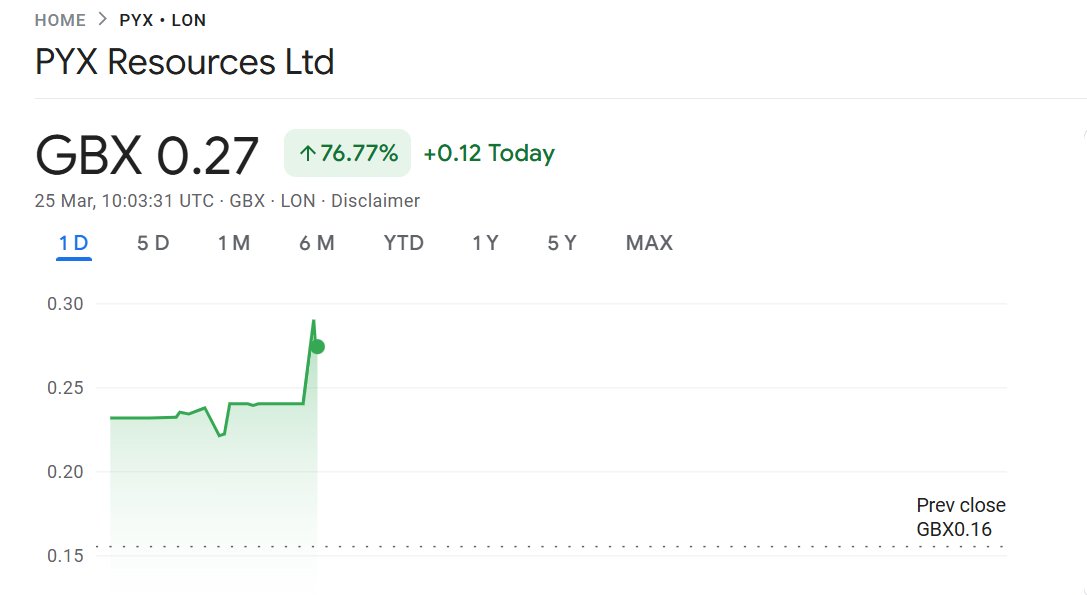Click the green current-price dot on chart

(x=317, y=346)
